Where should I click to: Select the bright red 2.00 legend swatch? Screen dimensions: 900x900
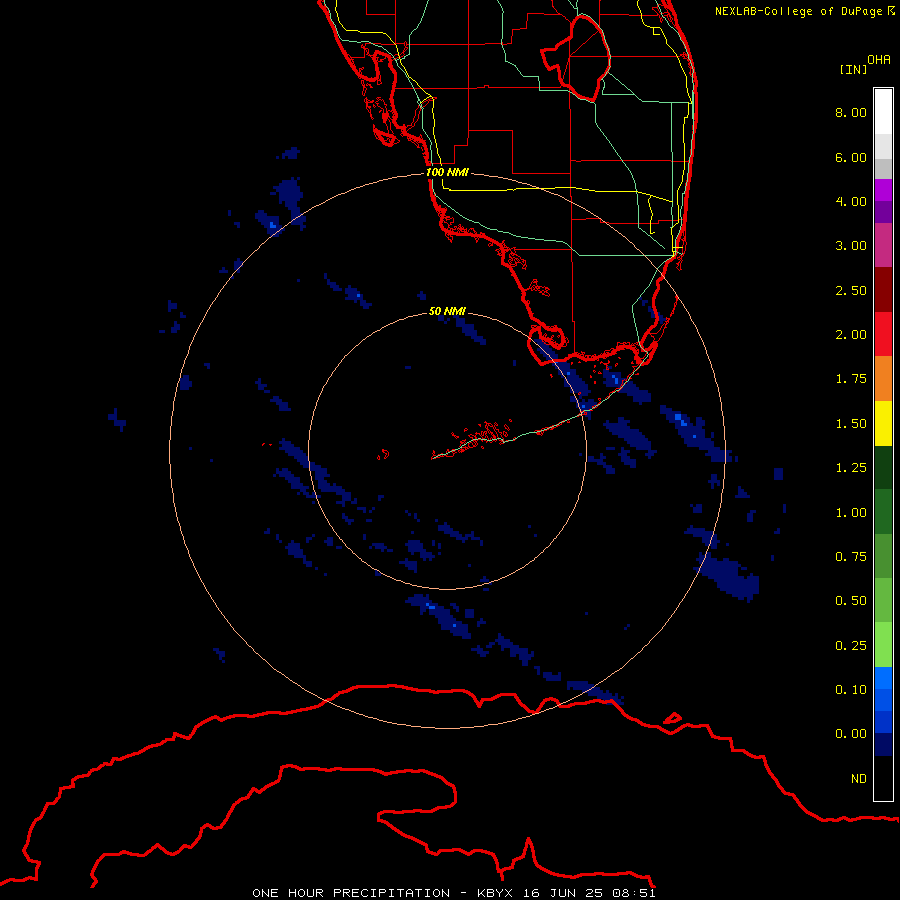click(883, 334)
